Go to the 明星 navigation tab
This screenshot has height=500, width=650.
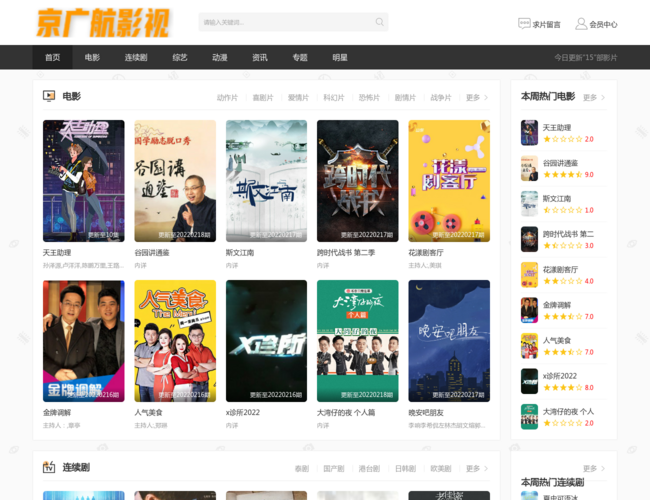click(x=340, y=58)
